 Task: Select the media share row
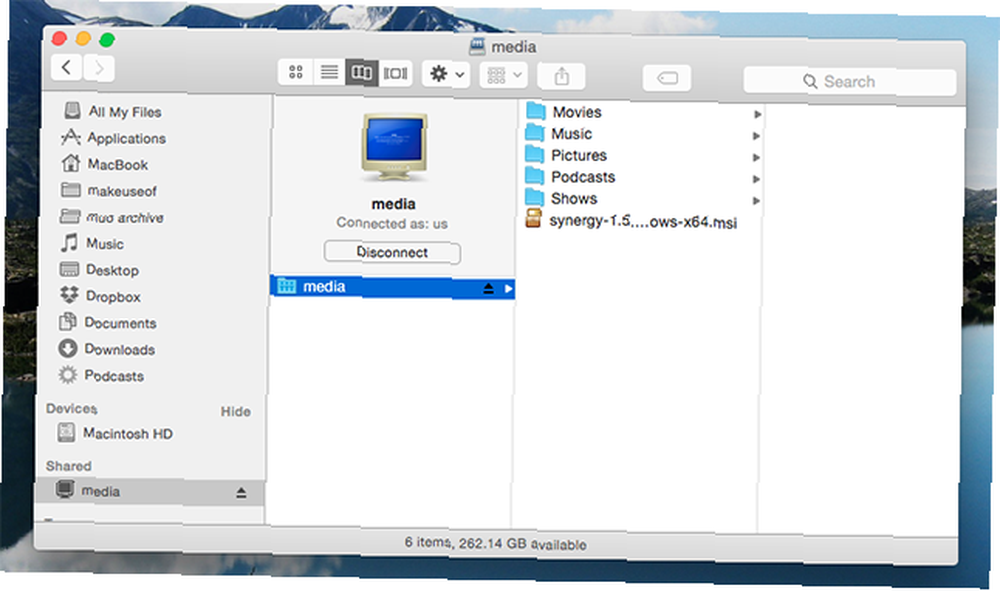(x=392, y=288)
